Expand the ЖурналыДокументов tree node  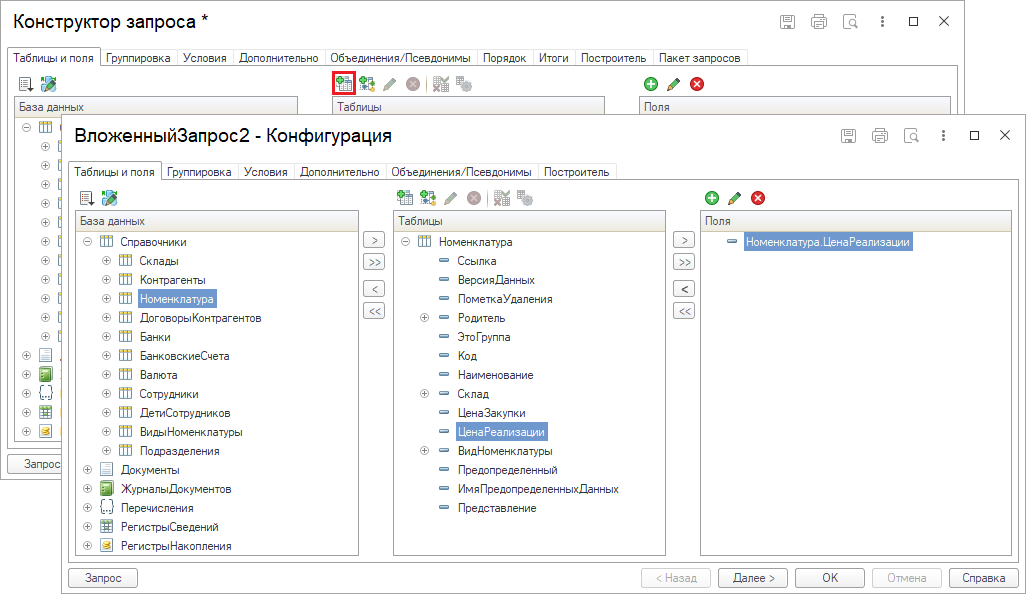point(87,488)
